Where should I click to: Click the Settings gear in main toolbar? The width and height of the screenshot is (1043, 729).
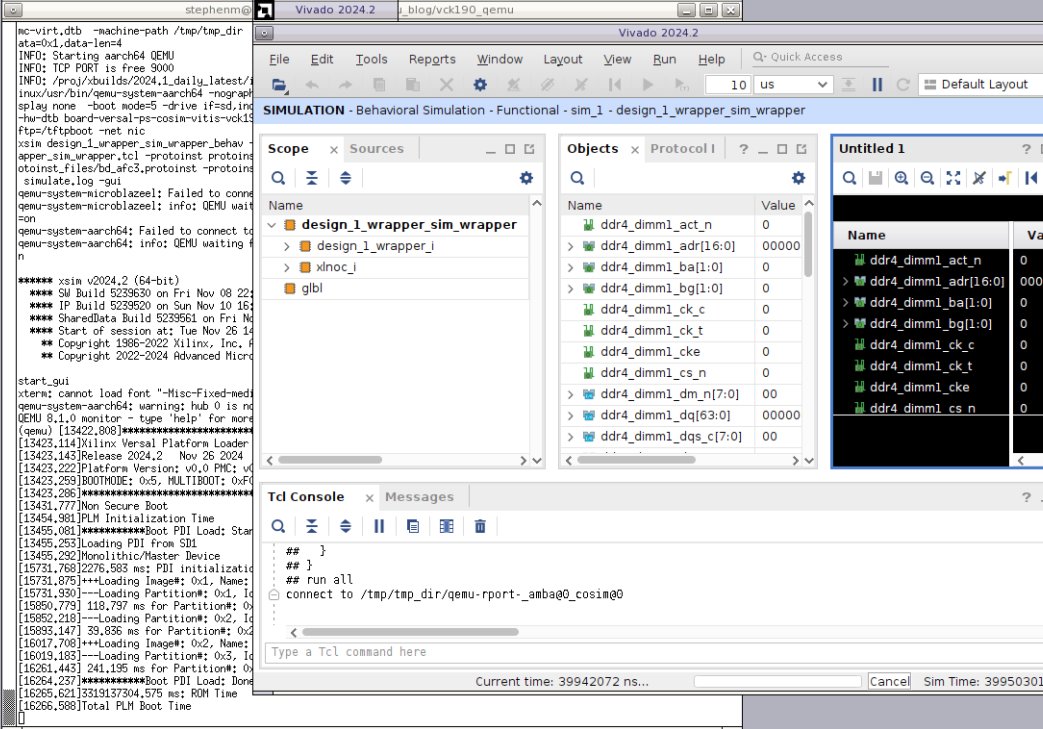480,85
